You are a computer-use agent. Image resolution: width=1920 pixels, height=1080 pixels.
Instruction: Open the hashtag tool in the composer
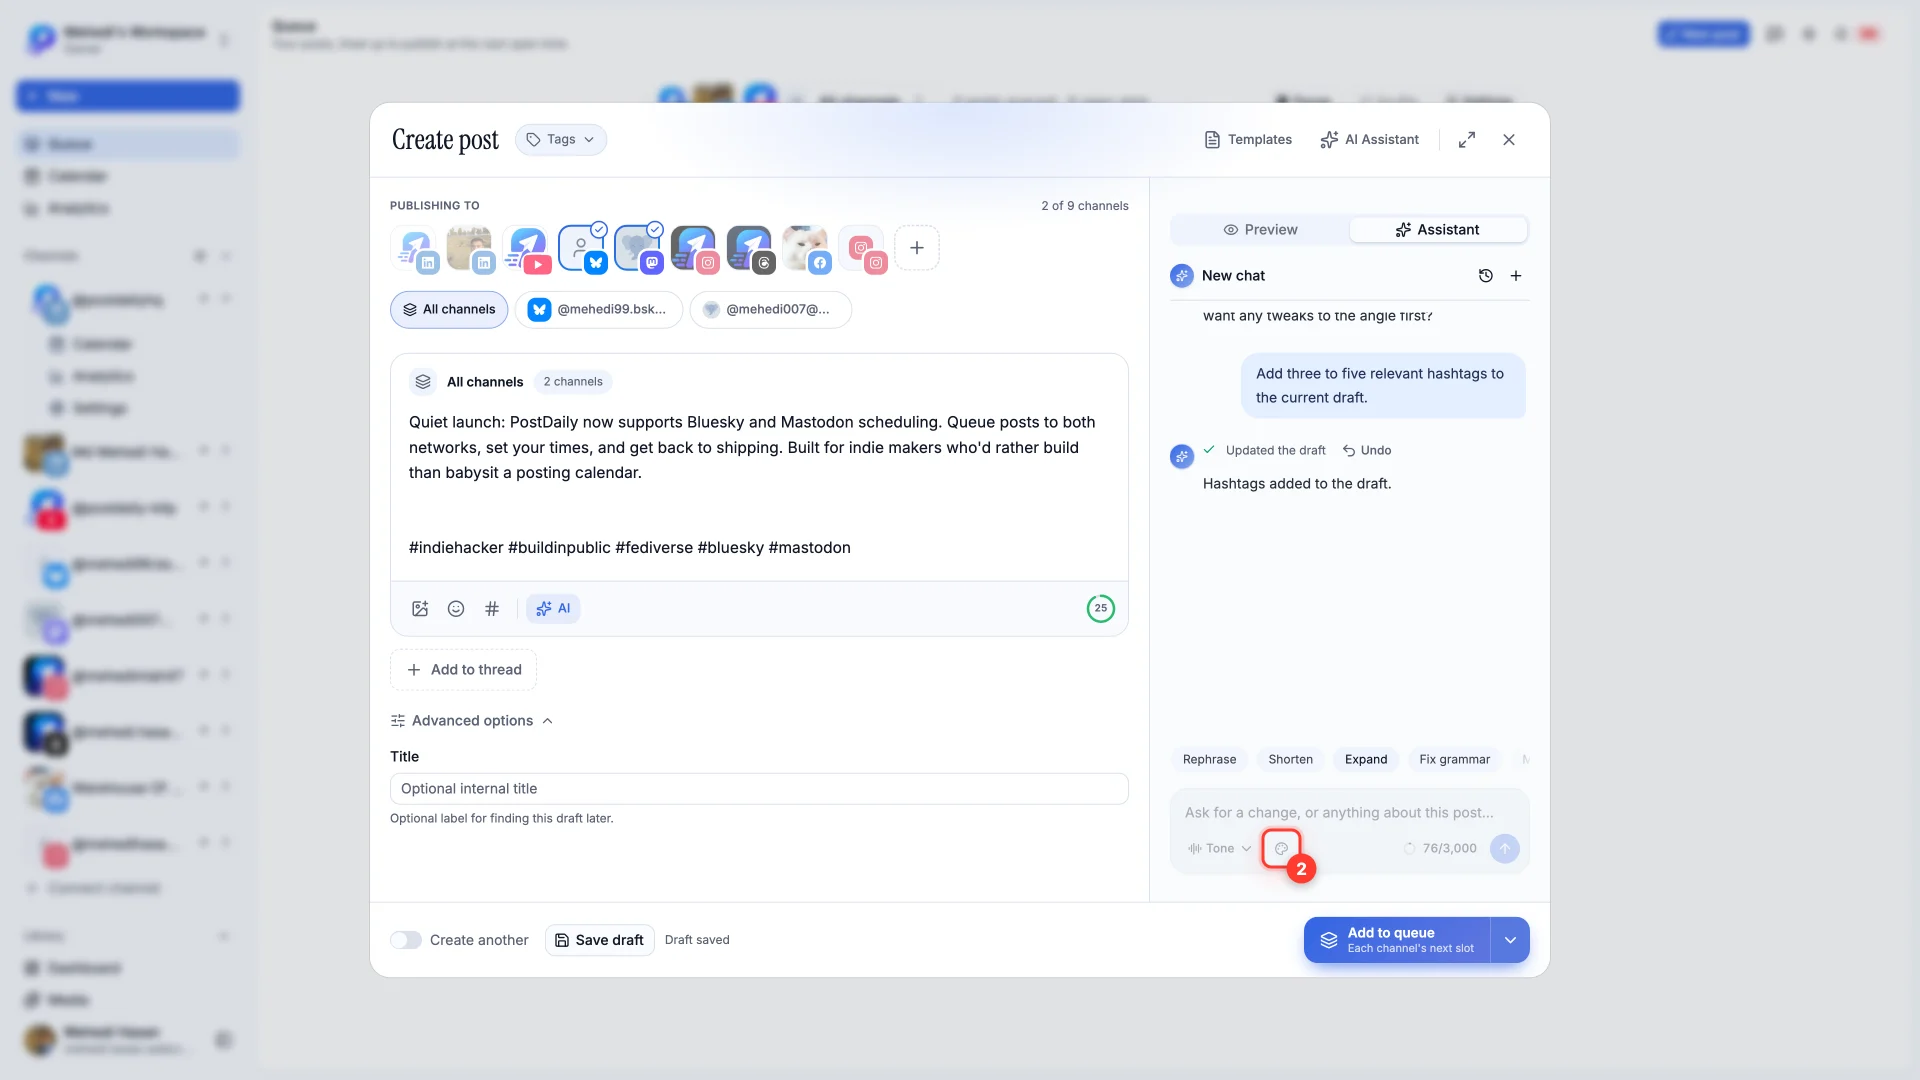pos(492,608)
